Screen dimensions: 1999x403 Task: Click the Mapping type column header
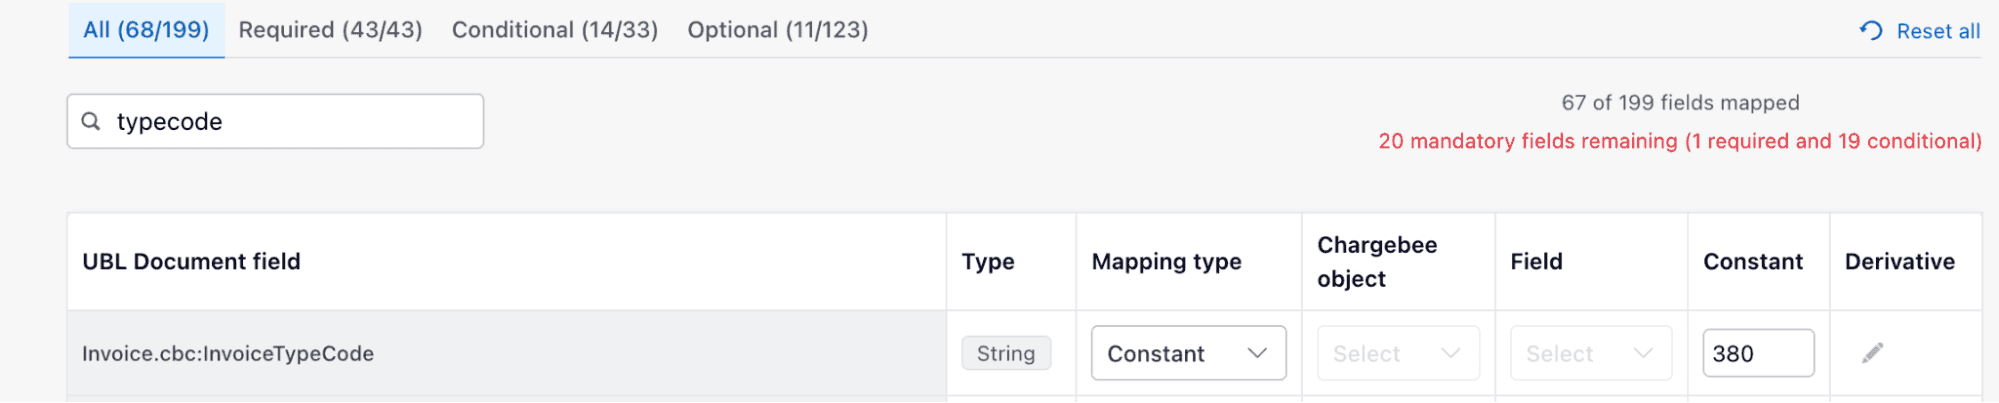click(1166, 262)
